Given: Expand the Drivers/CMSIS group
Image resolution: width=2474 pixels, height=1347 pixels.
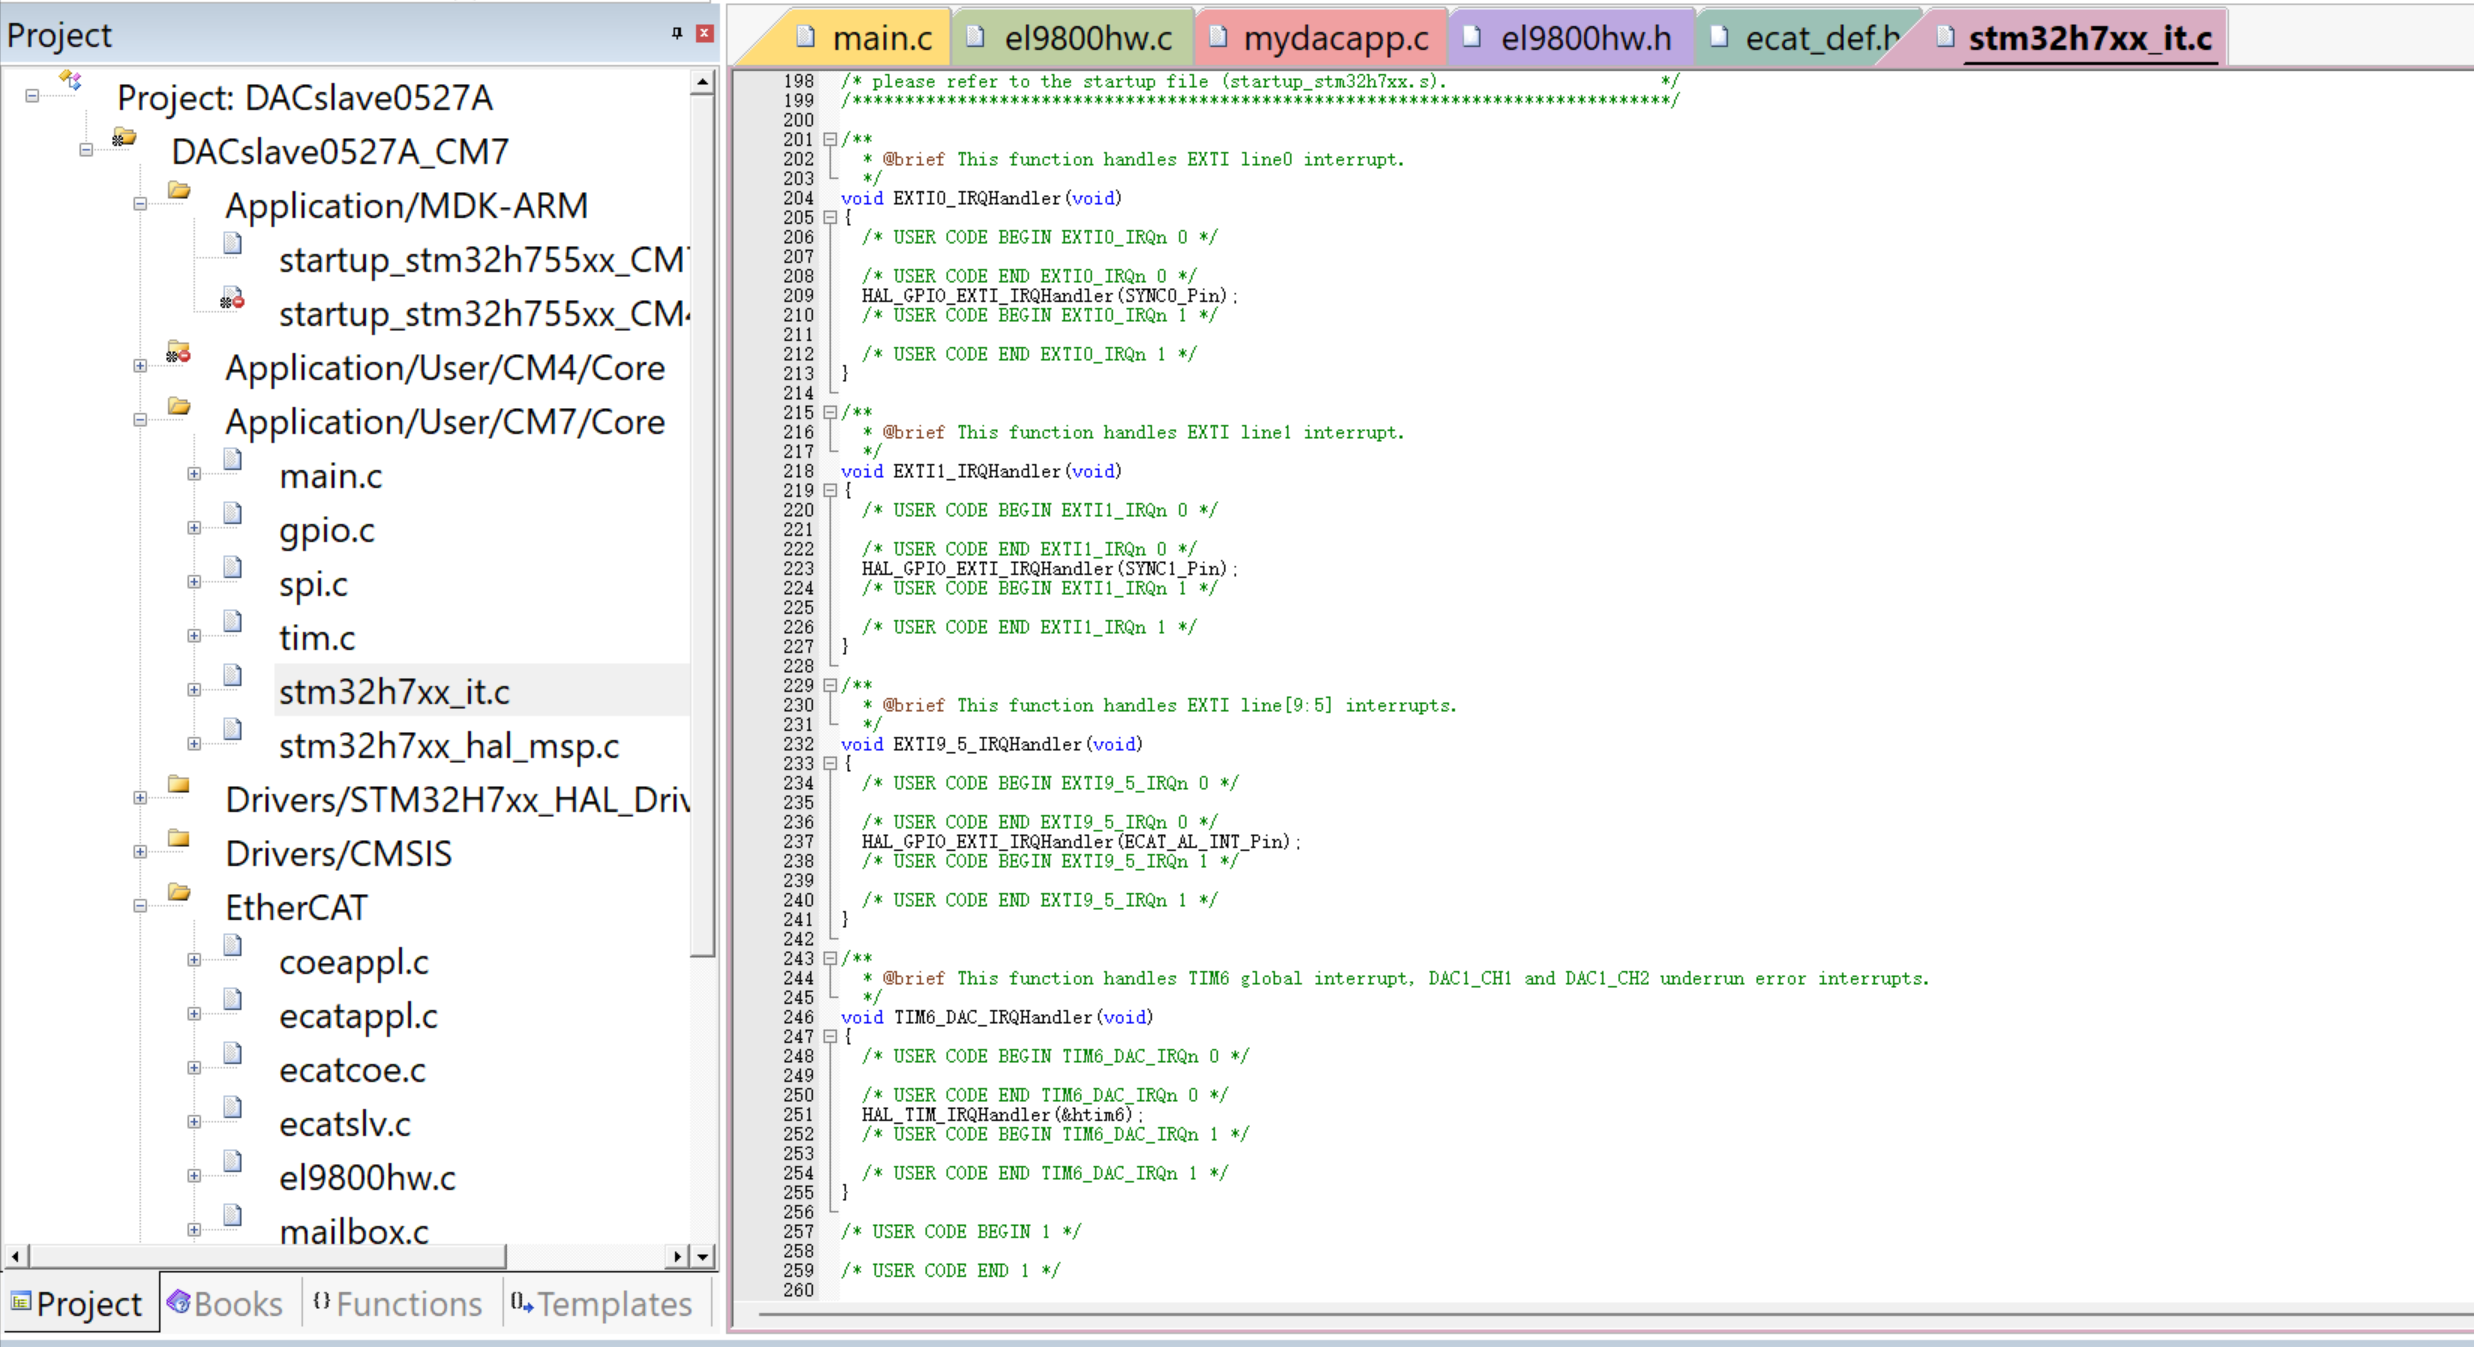Looking at the screenshot, I should click(x=140, y=852).
